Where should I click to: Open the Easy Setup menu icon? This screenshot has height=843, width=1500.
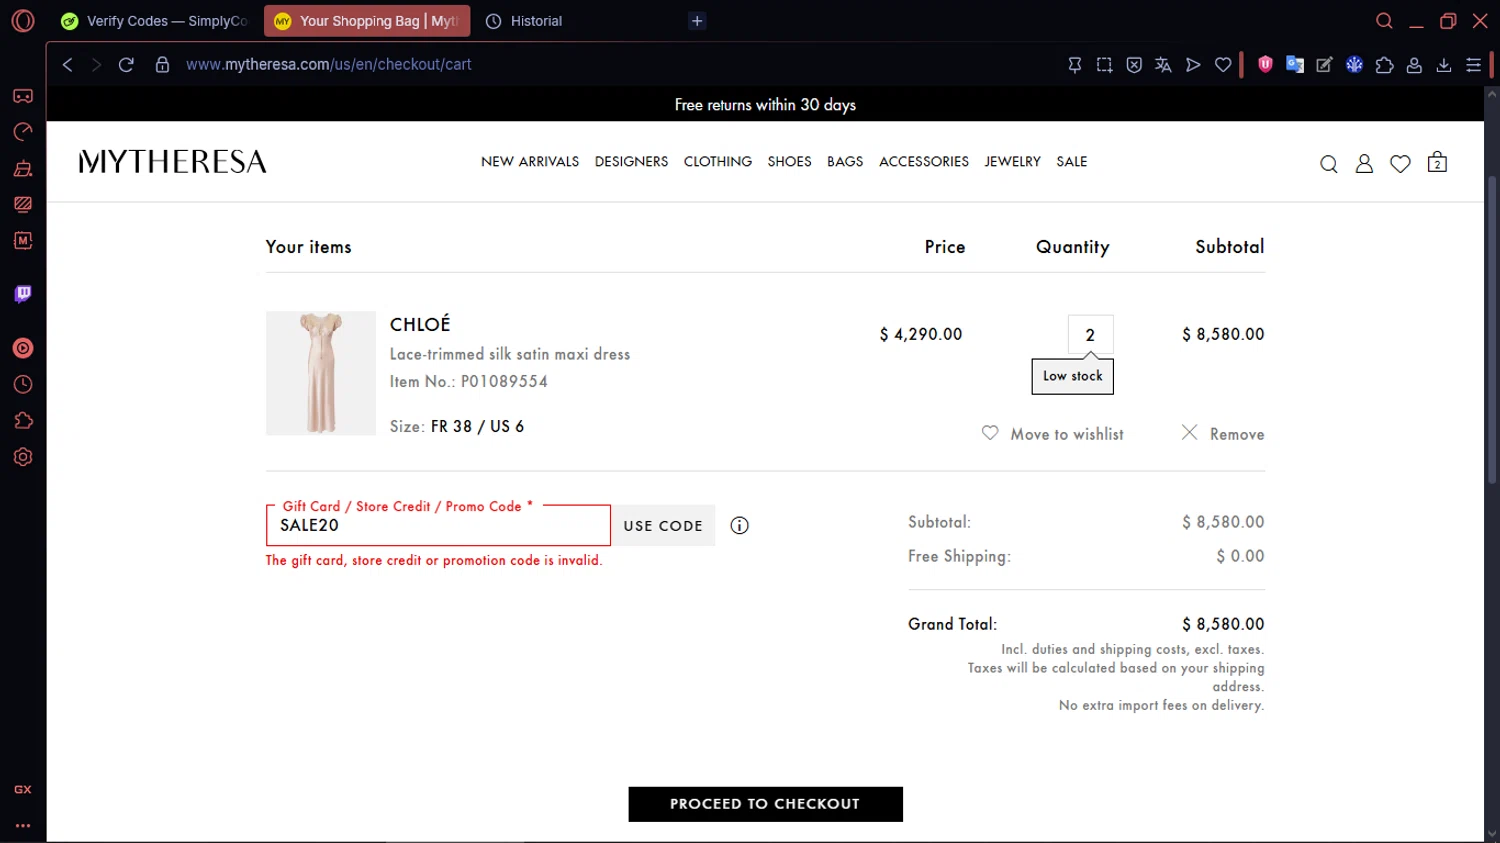click(x=1473, y=65)
